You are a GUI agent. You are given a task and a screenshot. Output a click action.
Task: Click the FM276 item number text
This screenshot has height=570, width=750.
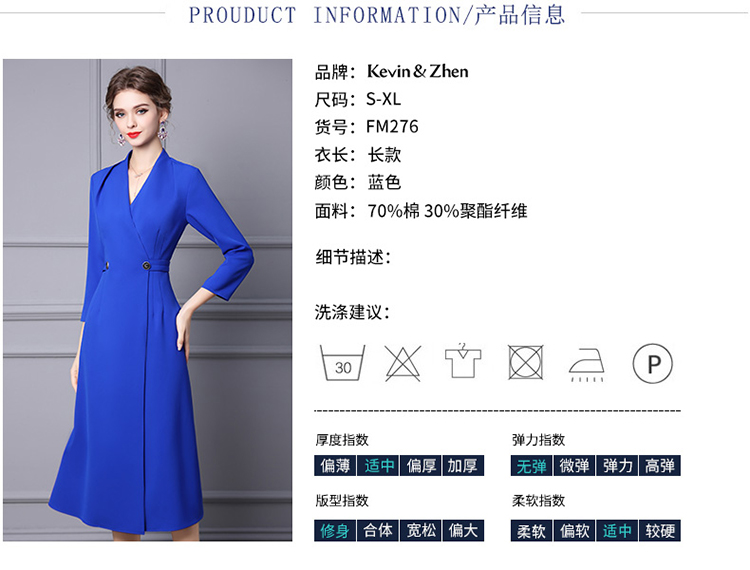(x=392, y=127)
